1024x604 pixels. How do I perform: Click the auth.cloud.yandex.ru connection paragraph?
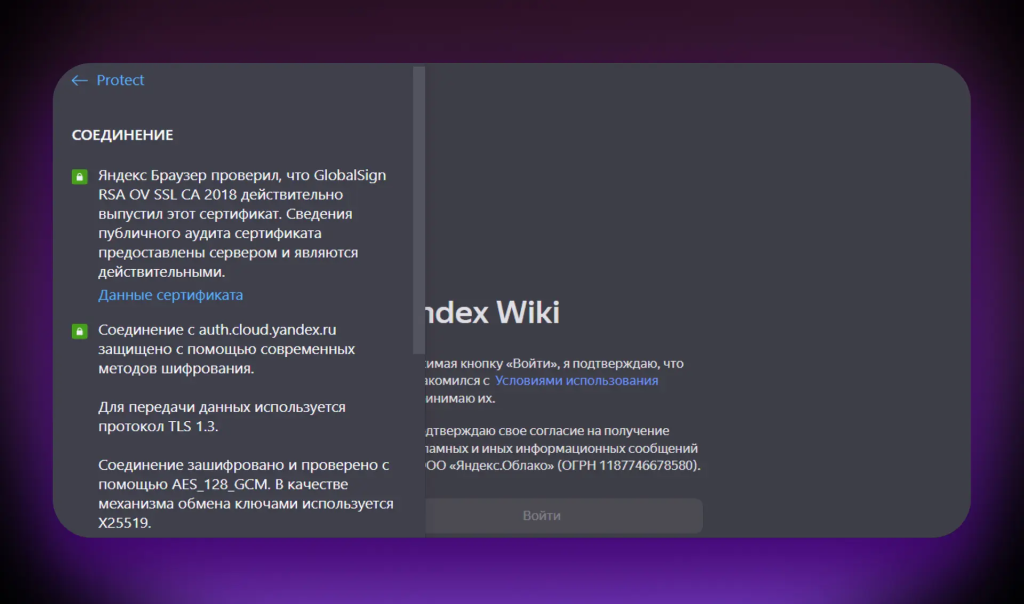226,349
